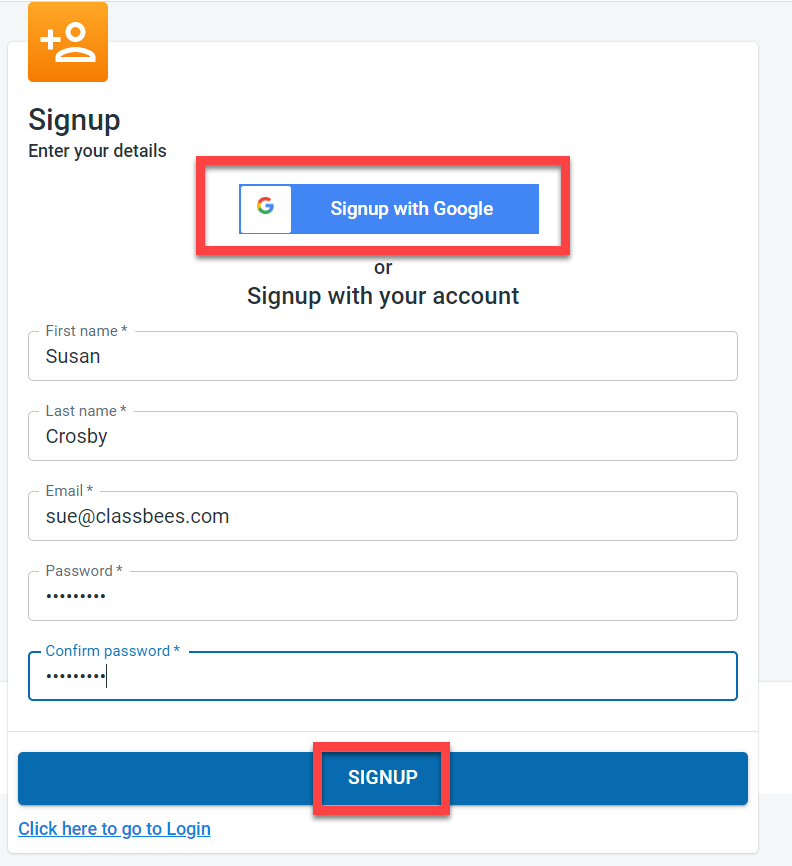792x866 pixels.
Task: Focus the field containing Crosby
Action: click(383, 436)
